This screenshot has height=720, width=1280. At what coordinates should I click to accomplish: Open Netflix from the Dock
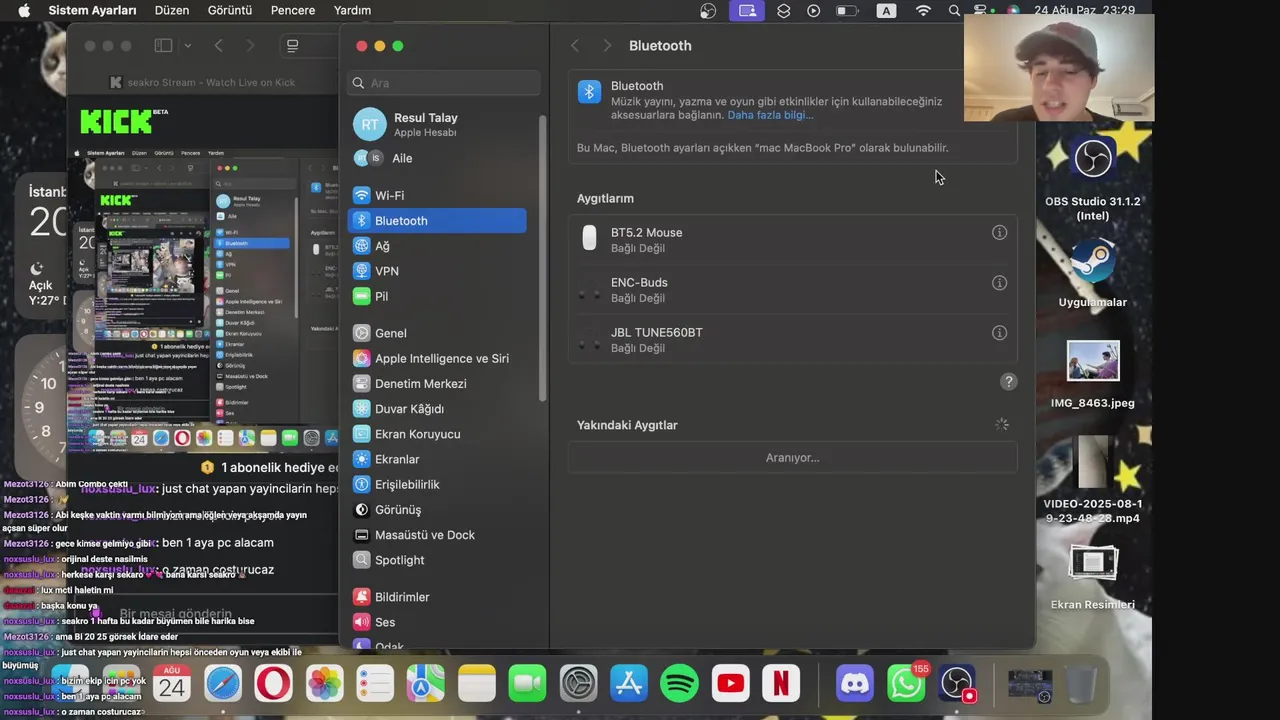pyautogui.click(x=781, y=684)
